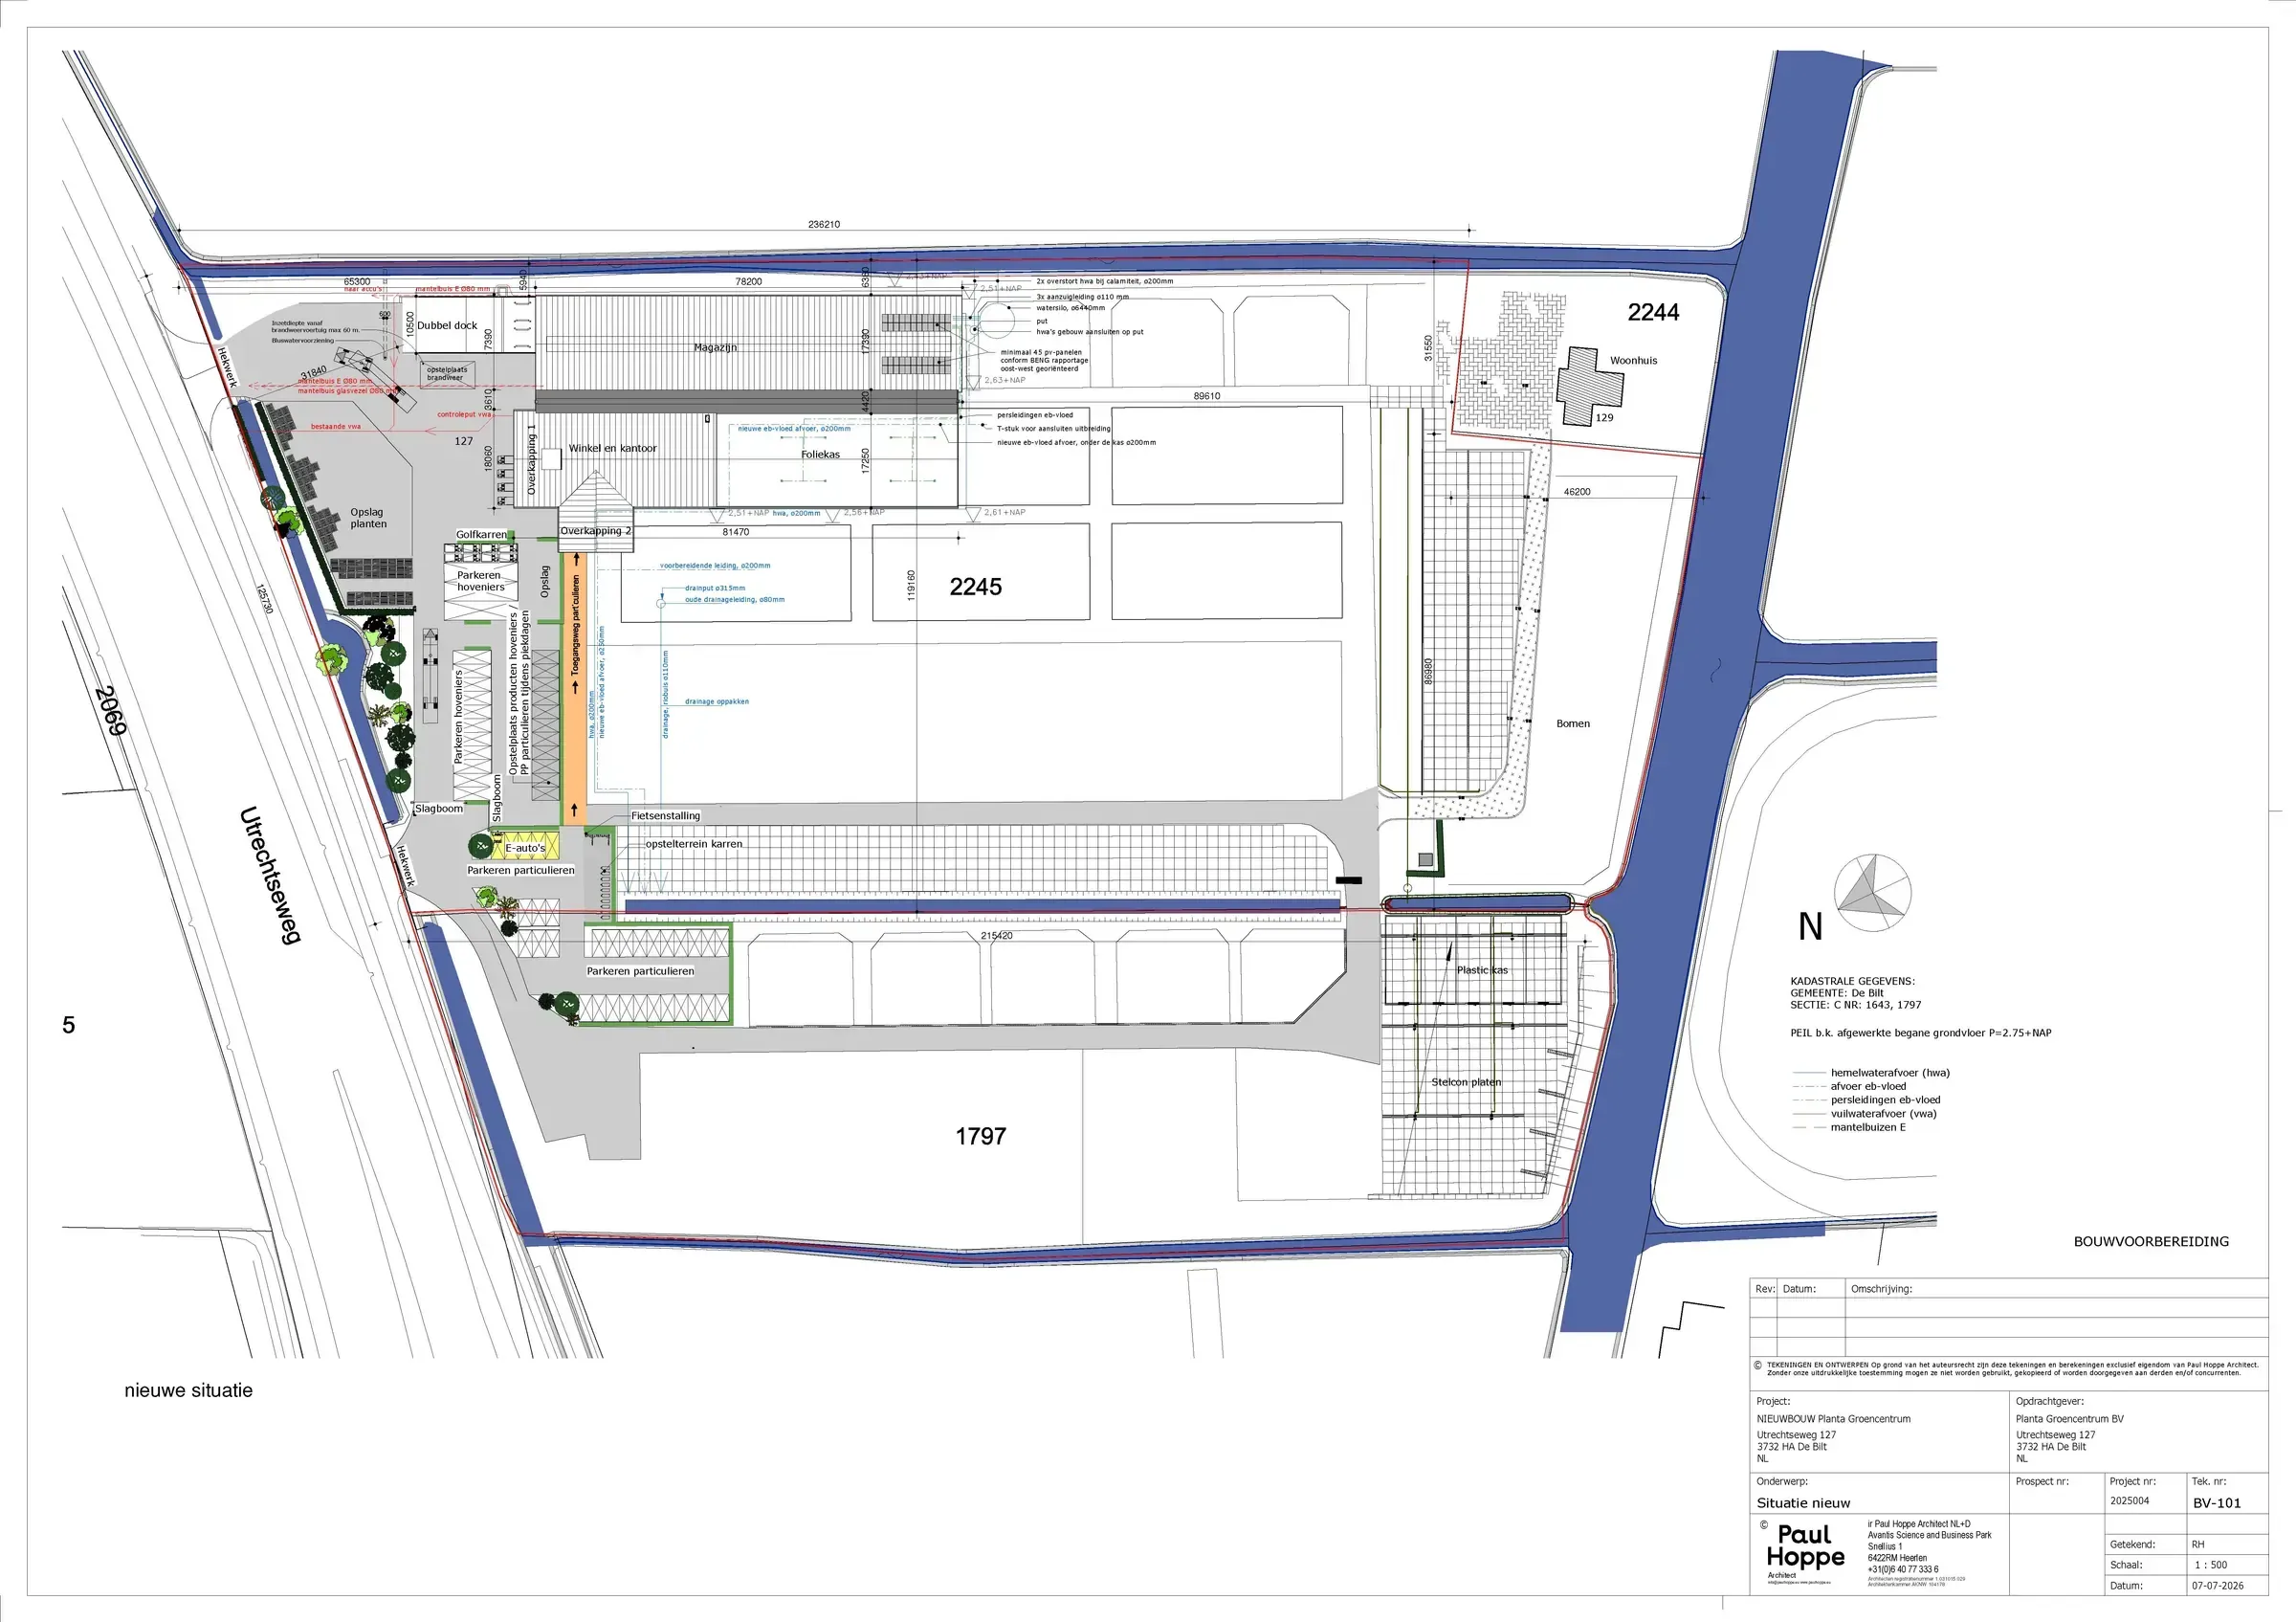The image size is (2296, 1622).
Task: Click the 'Foliekas' label
Action: tap(820, 454)
